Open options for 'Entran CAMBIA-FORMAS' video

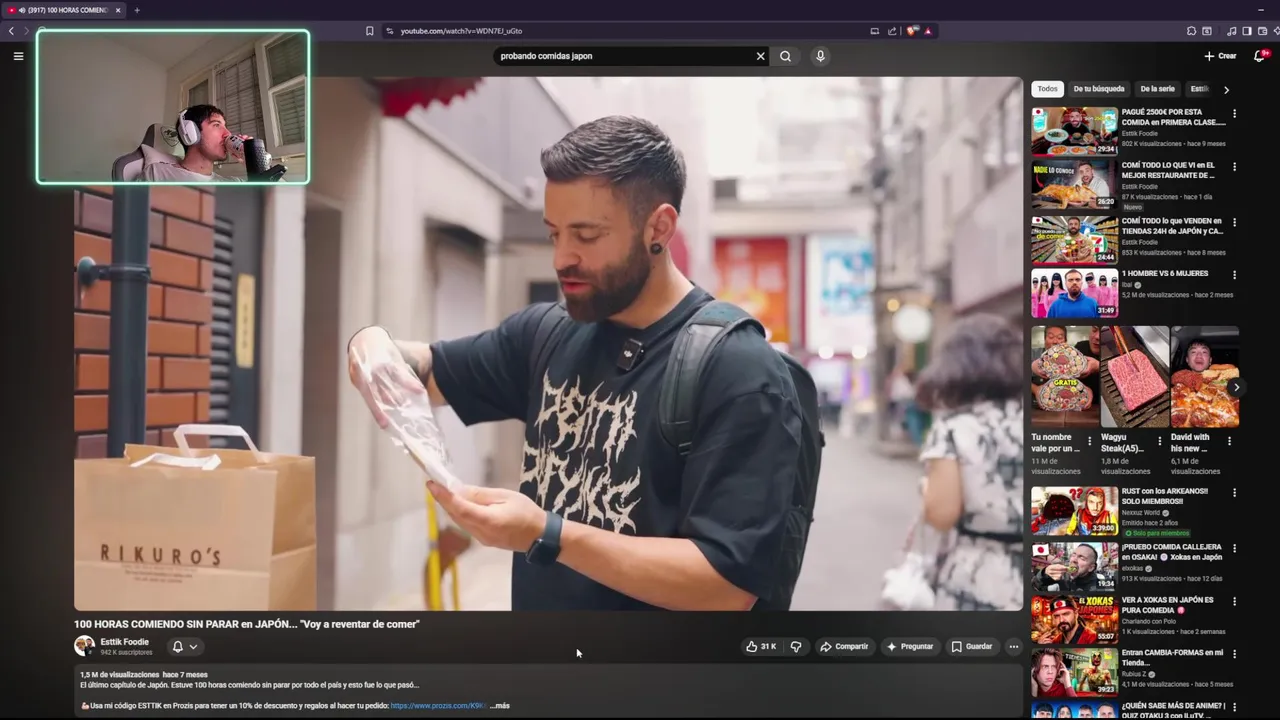pyautogui.click(x=1234, y=655)
